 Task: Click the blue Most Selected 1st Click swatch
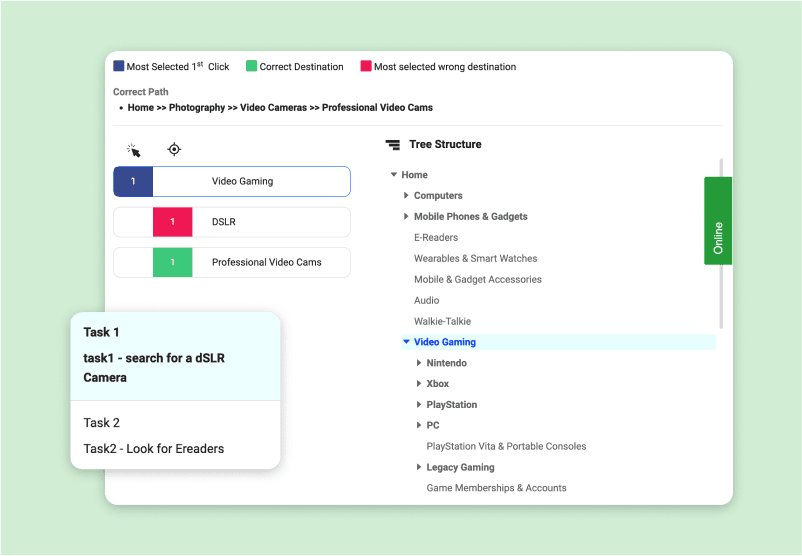[x=119, y=67]
